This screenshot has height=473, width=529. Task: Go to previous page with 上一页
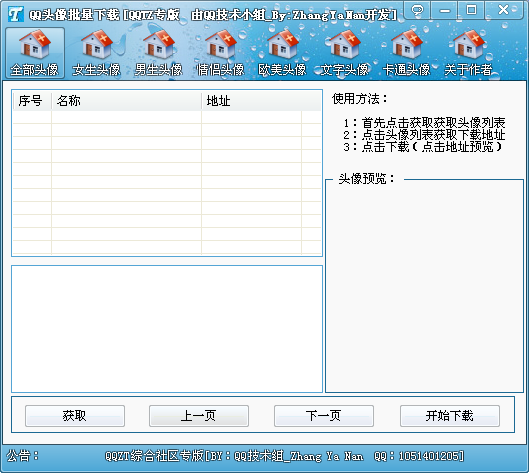tap(199, 416)
